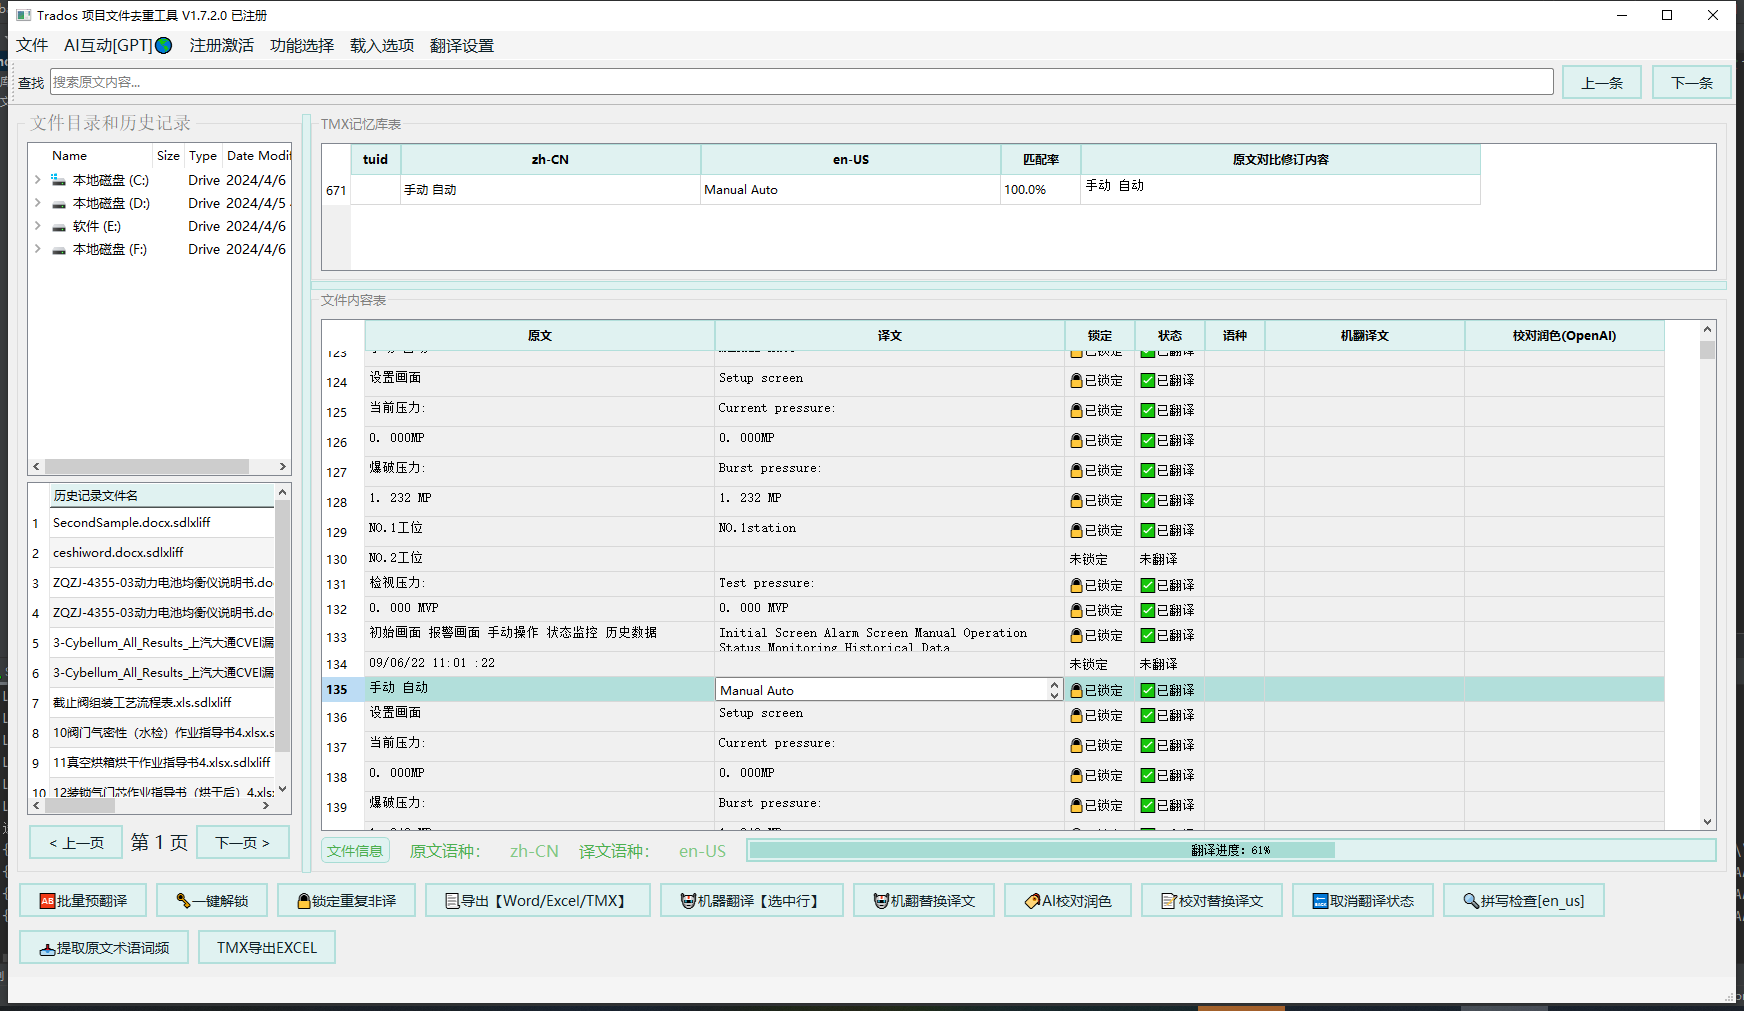Click the 提取原文术语词频 extract icon
This screenshot has width=1744, height=1011.
[x=47, y=949]
